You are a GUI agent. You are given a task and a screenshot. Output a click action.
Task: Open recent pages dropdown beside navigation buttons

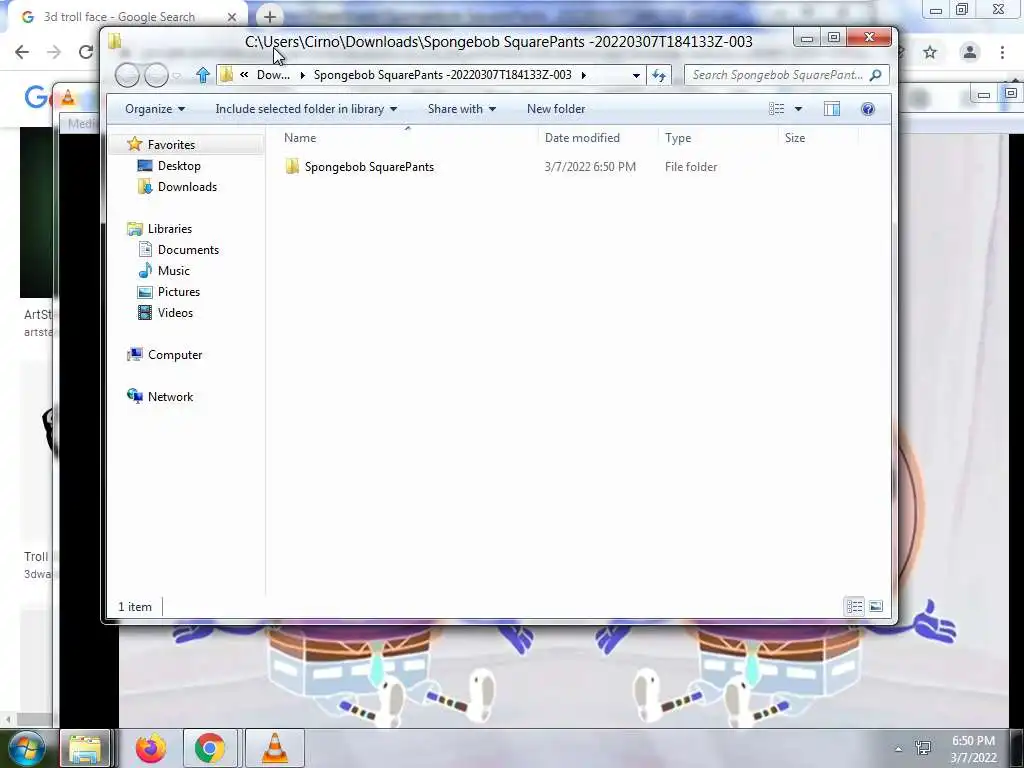(176, 76)
